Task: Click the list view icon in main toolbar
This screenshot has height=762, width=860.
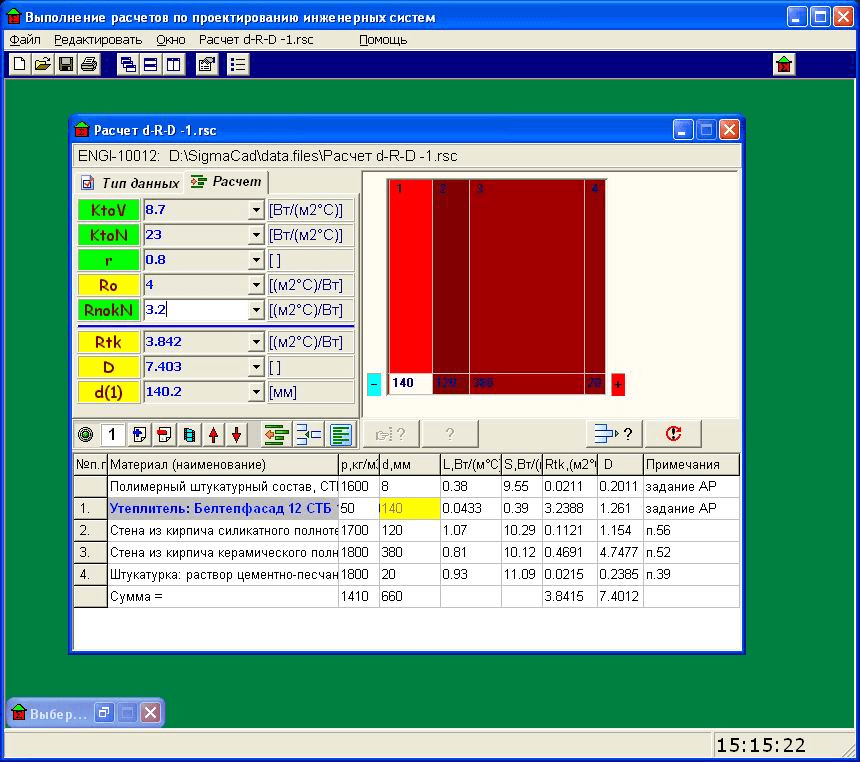Action: [x=237, y=65]
